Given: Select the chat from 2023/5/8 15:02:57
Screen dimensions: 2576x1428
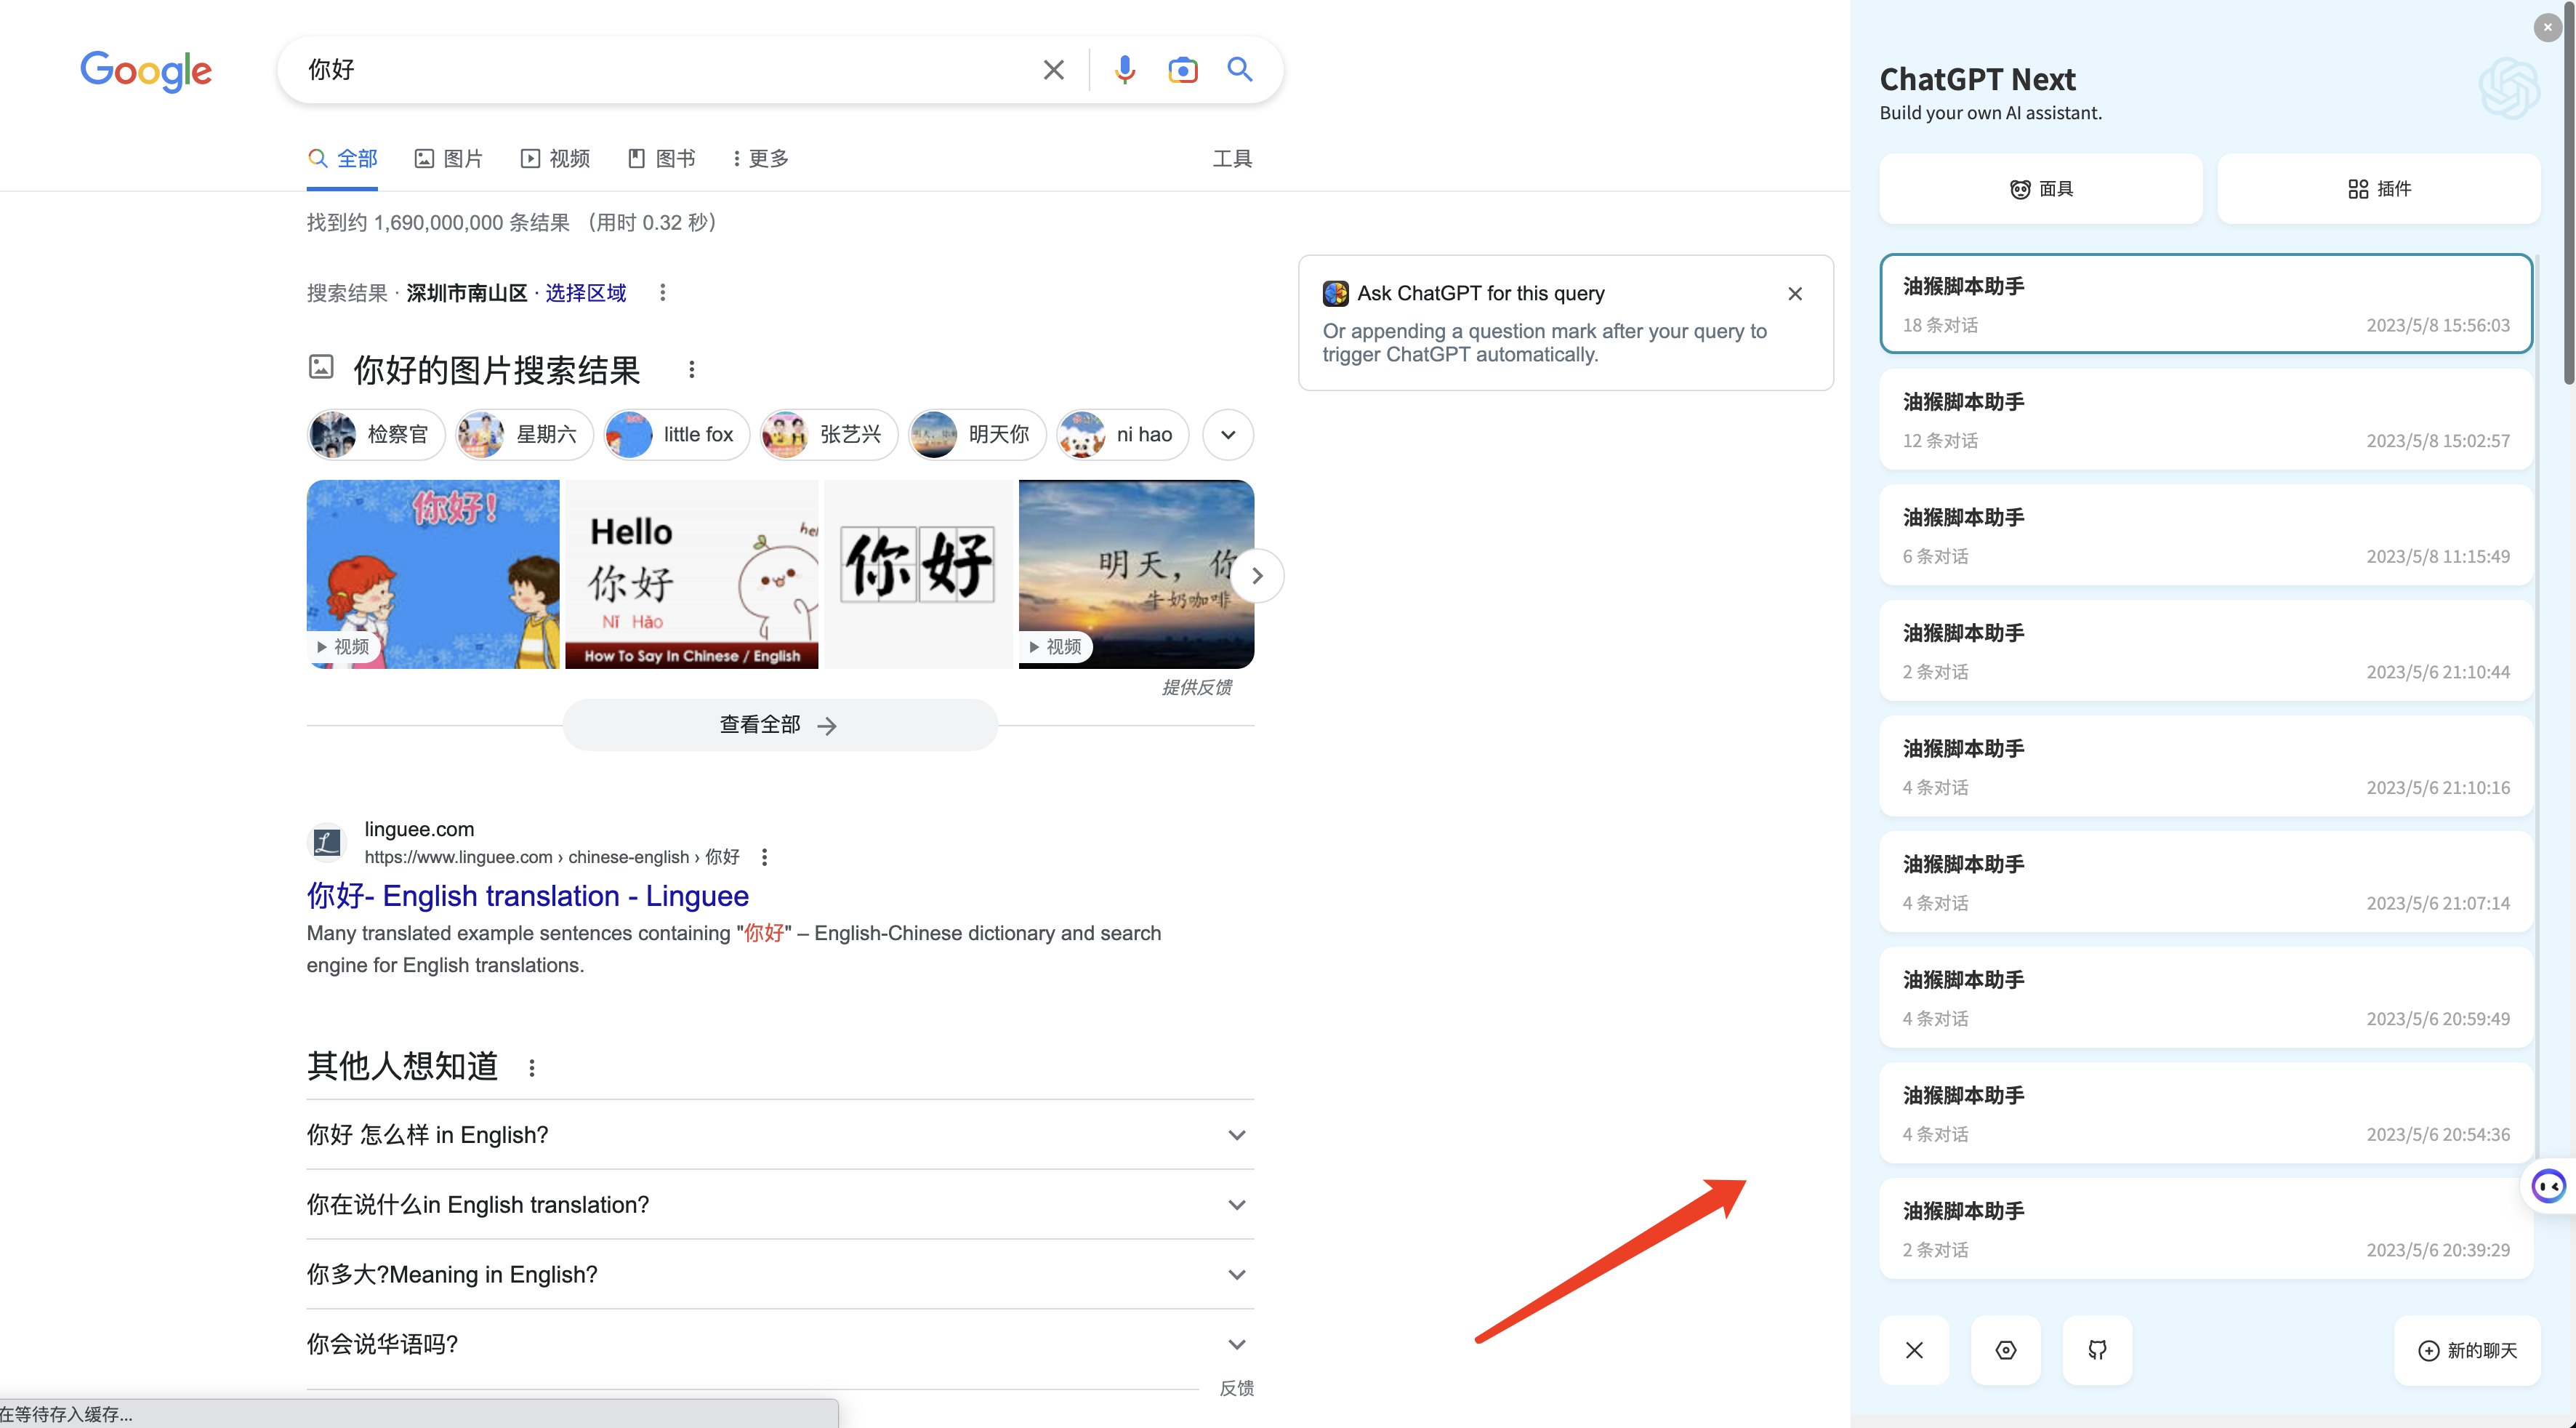Looking at the screenshot, I should coord(2205,420).
